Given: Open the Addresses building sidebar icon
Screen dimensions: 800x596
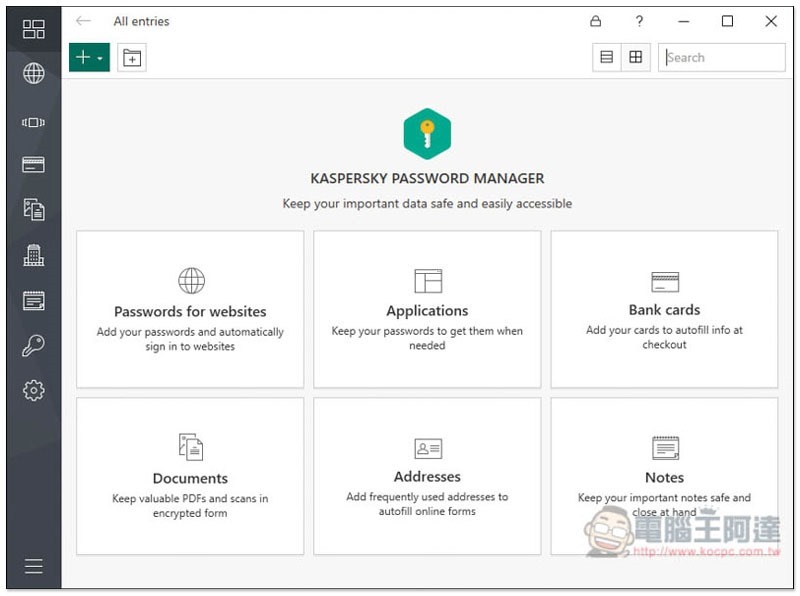Looking at the screenshot, I should 33,255.
